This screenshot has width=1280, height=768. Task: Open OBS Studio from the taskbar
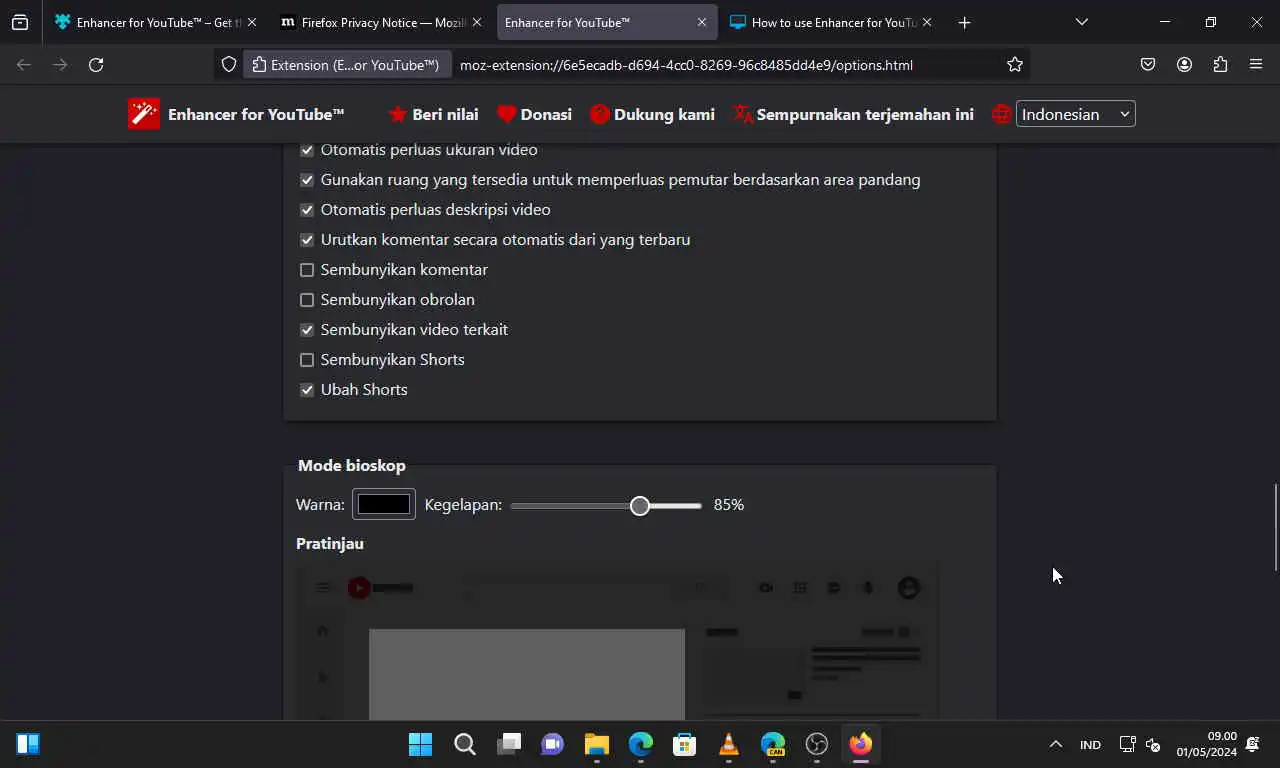817,744
